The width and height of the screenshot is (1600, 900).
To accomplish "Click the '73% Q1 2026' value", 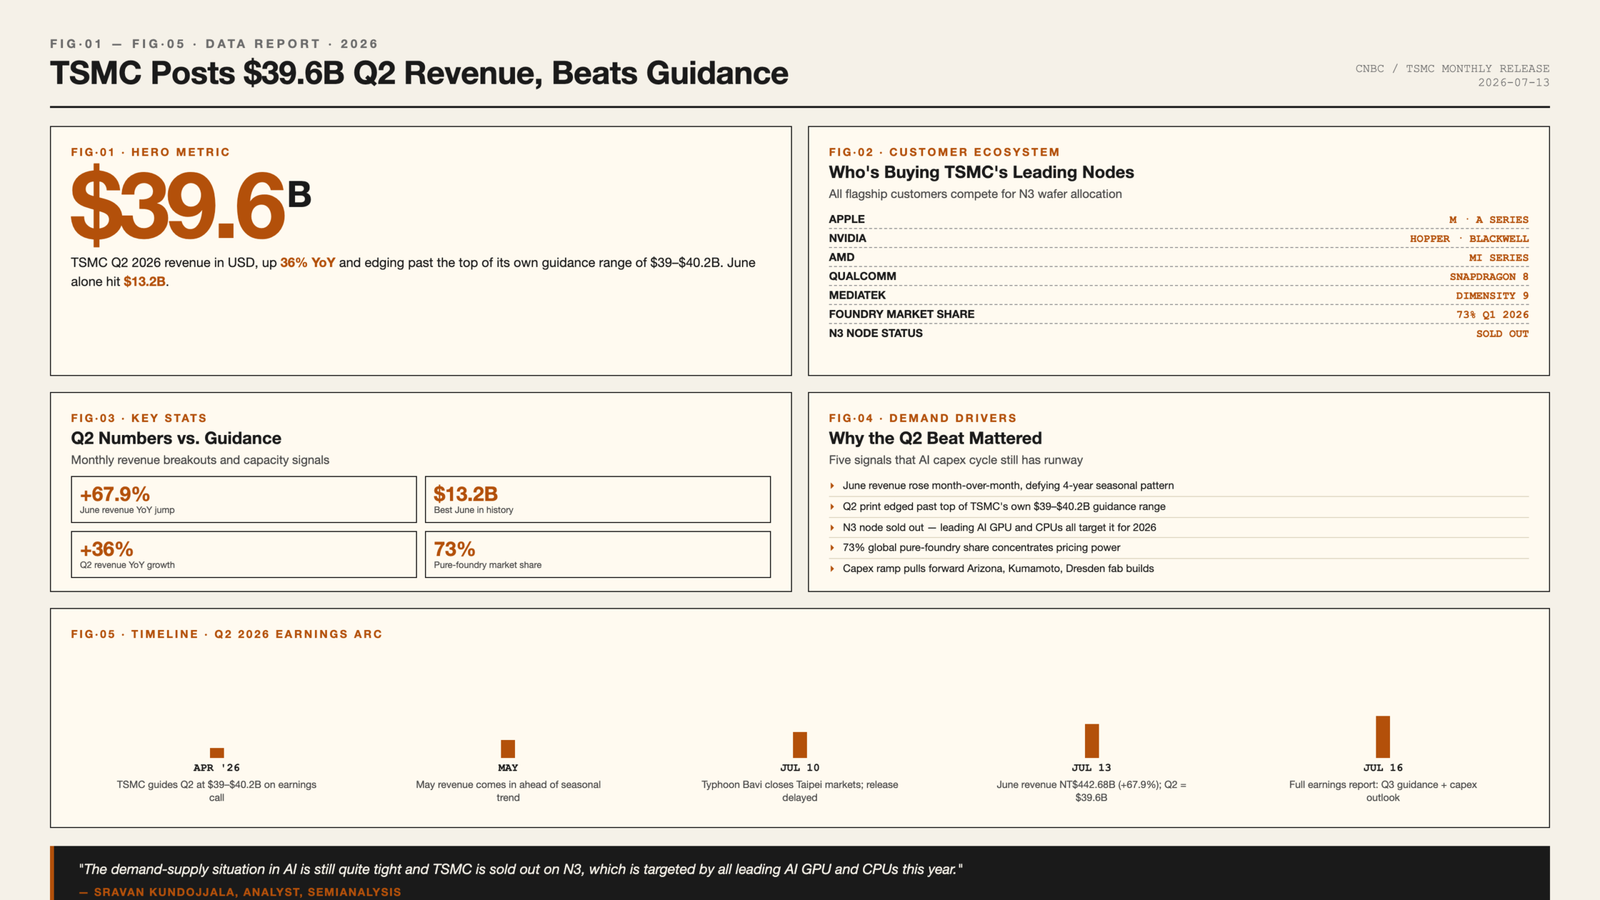I will pos(1492,315).
